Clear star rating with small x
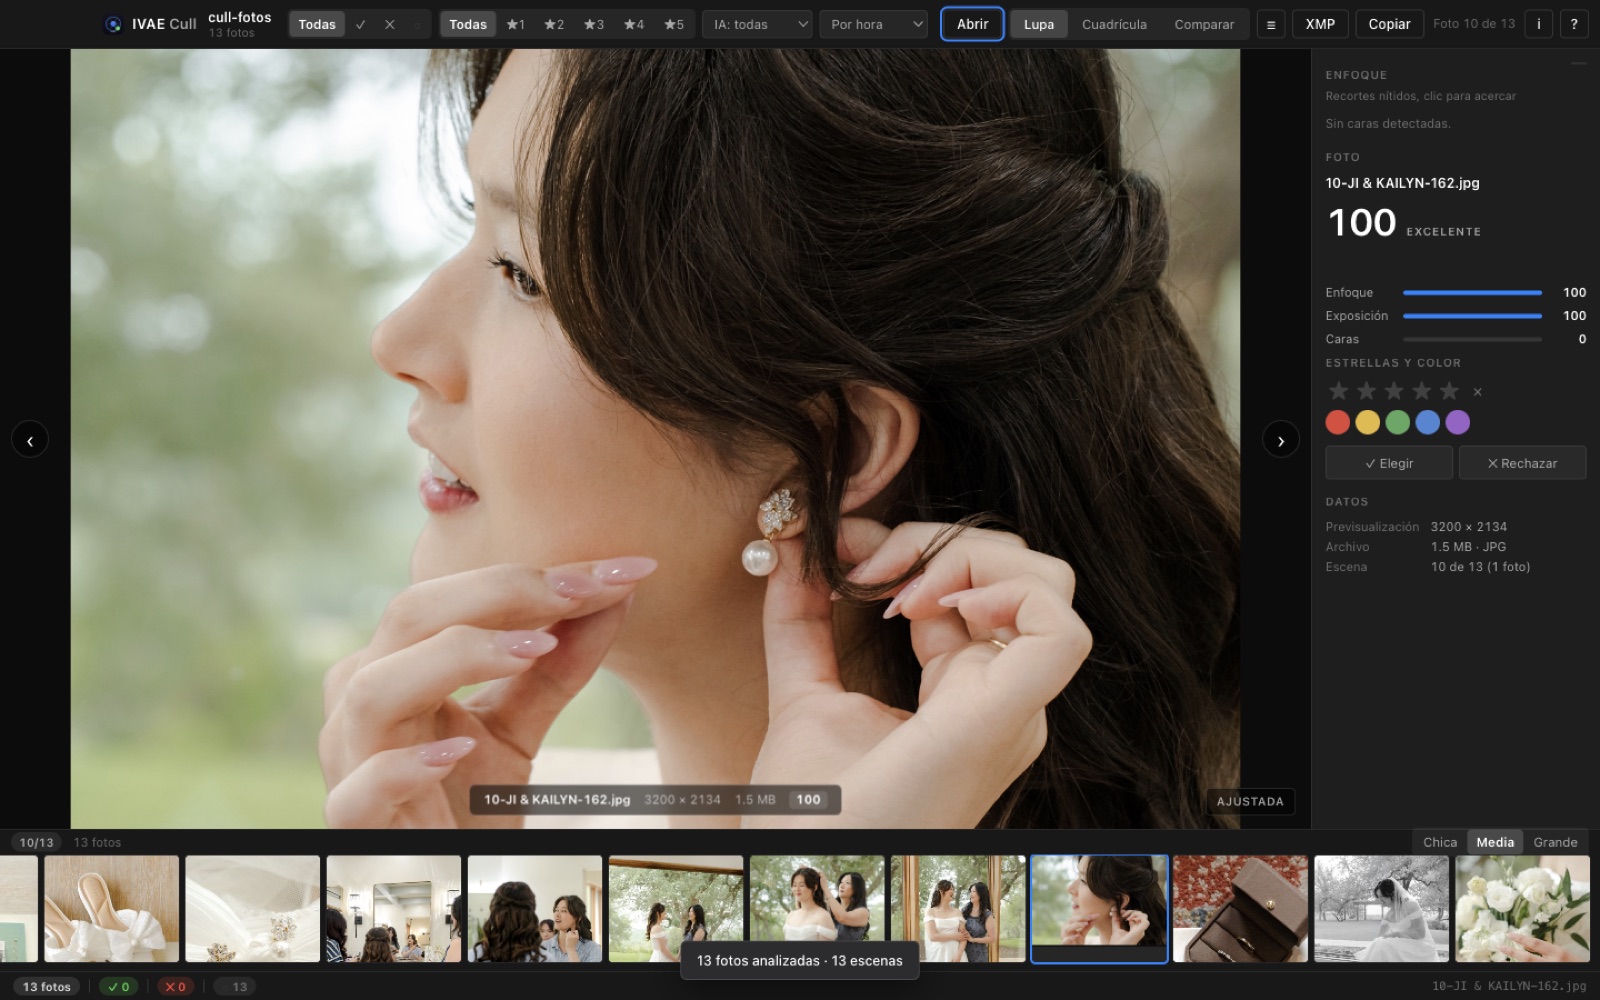This screenshot has height=1000, width=1600. (x=1478, y=392)
